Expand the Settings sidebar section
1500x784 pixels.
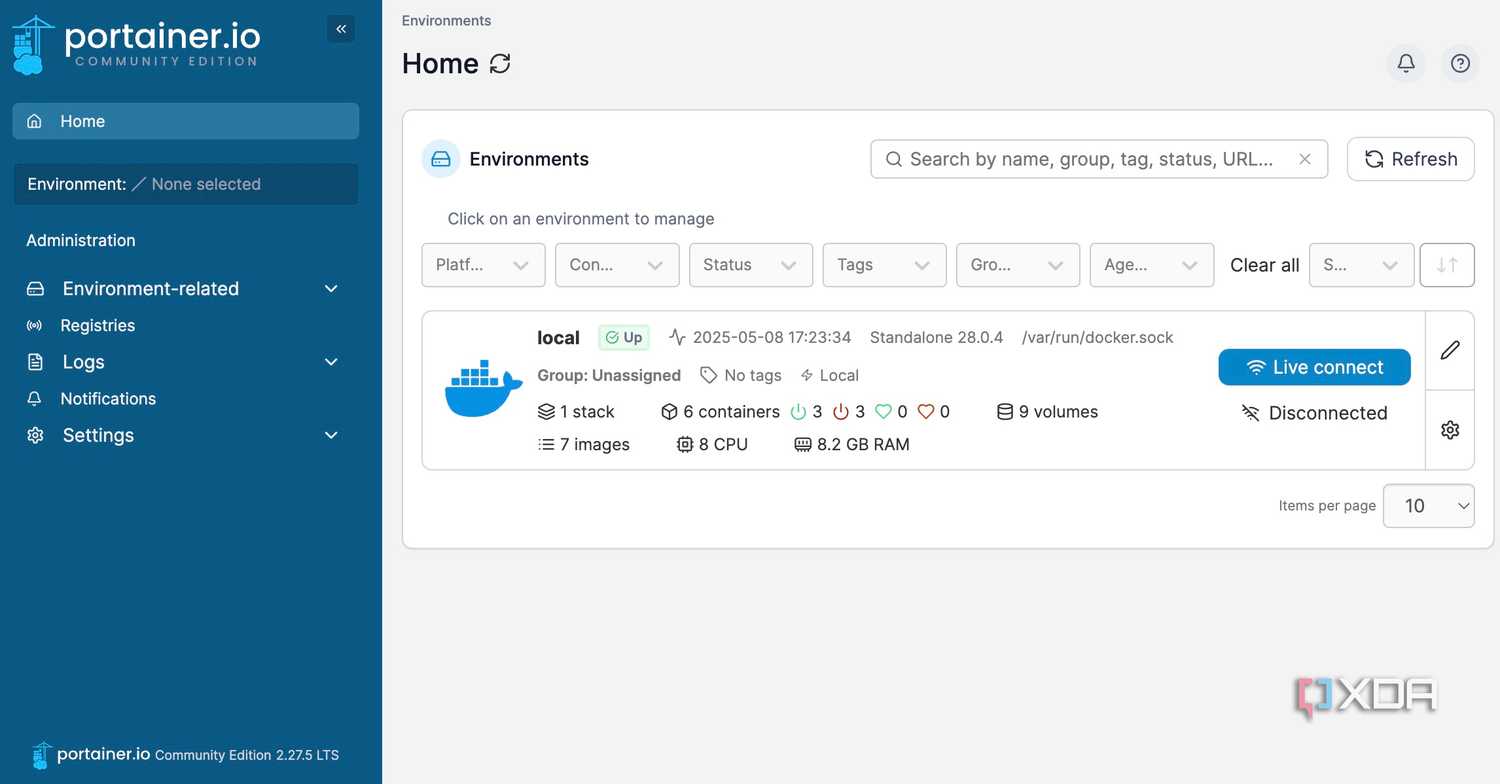coord(184,435)
